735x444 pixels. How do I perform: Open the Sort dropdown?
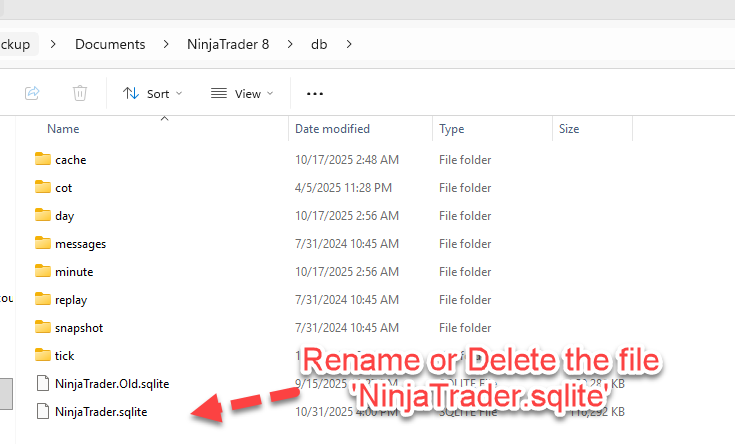point(152,94)
